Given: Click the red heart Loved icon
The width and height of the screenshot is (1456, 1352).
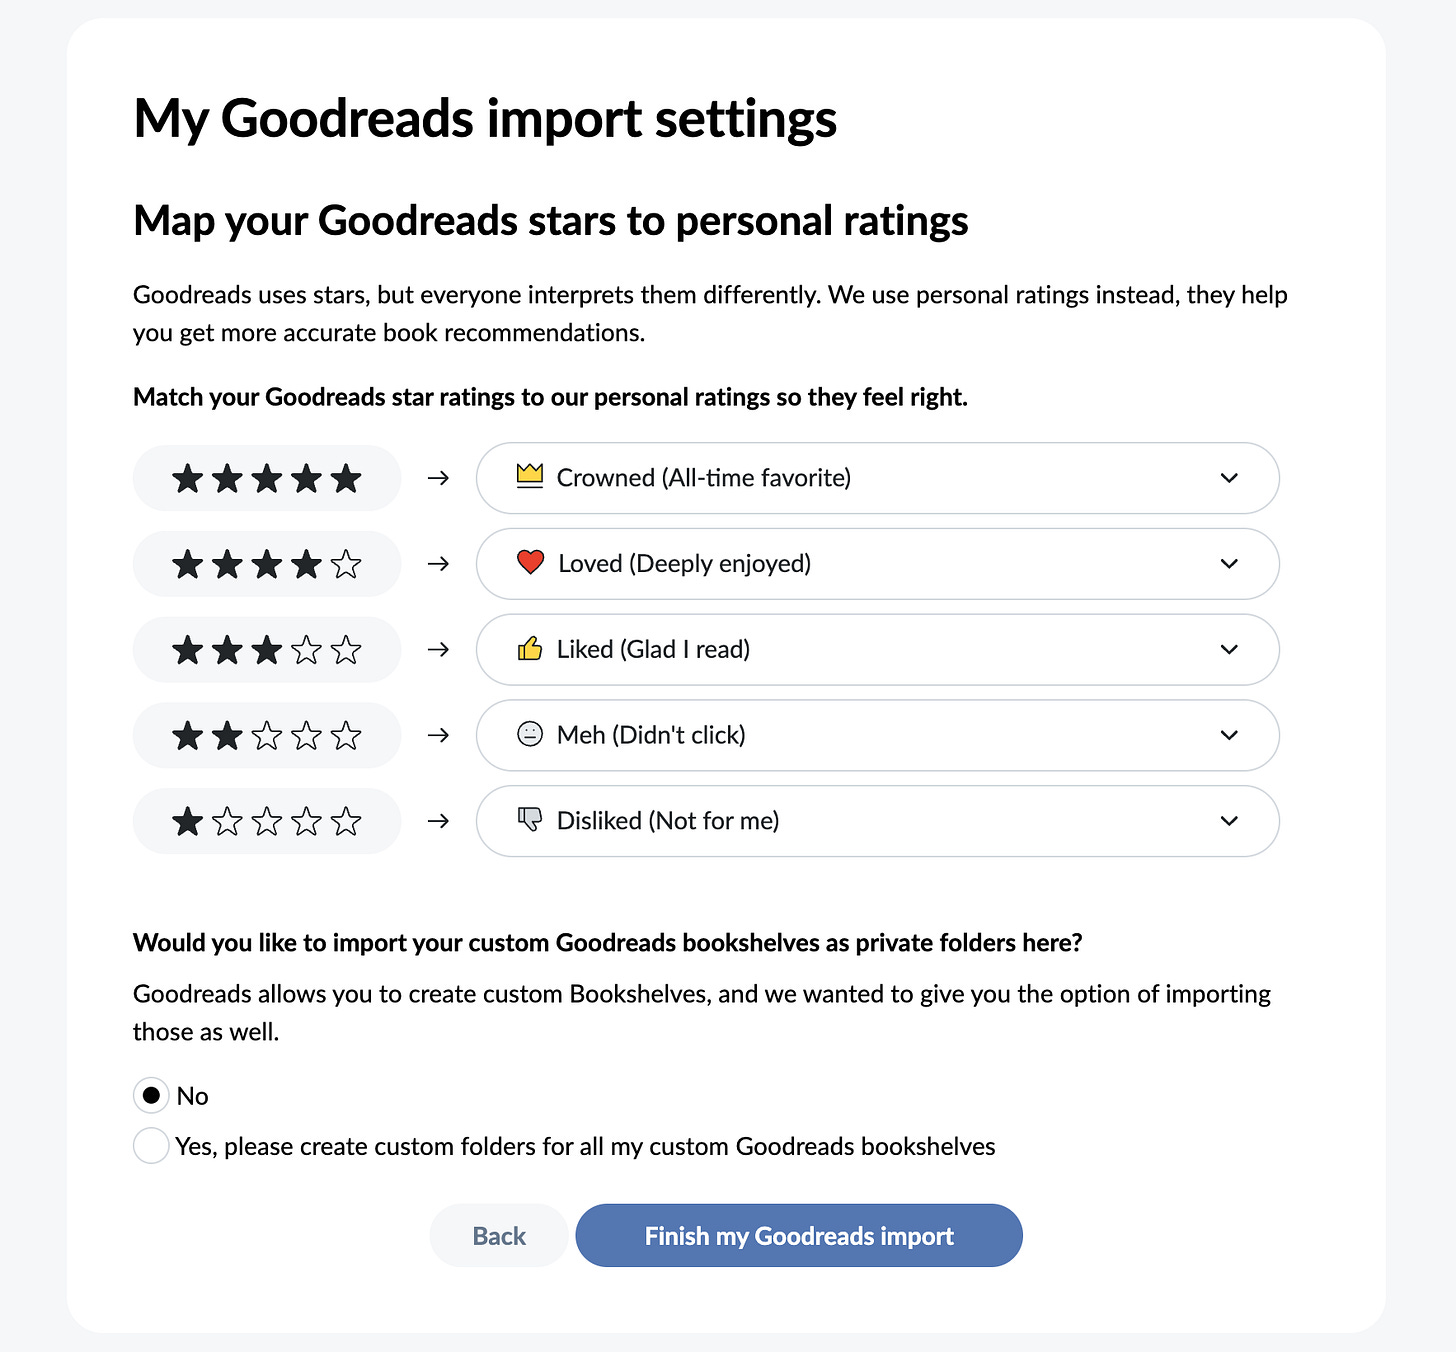Looking at the screenshot, I should pos(530,562).
